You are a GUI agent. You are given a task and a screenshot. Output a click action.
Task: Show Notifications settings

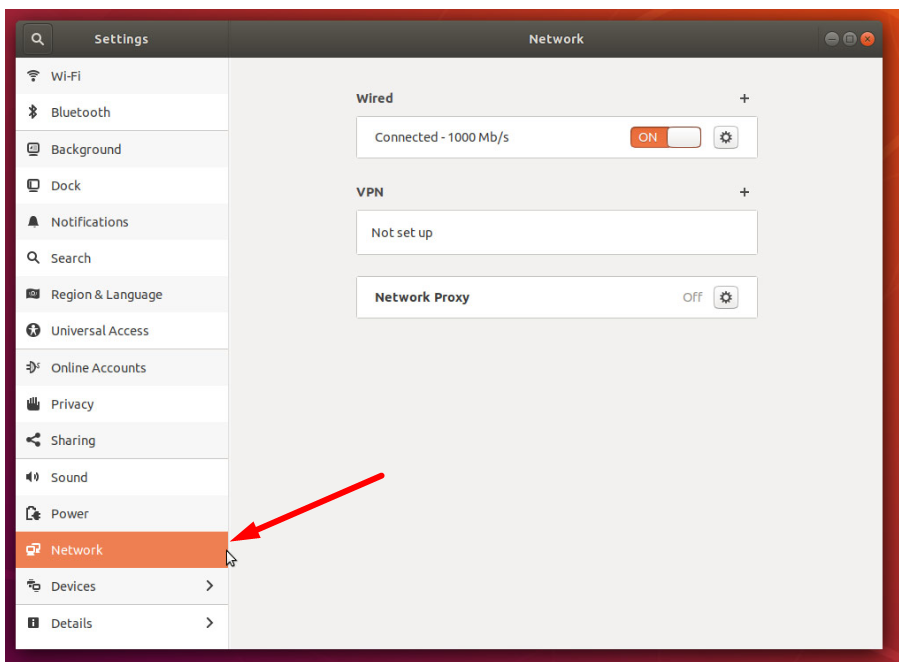point(122,222)
